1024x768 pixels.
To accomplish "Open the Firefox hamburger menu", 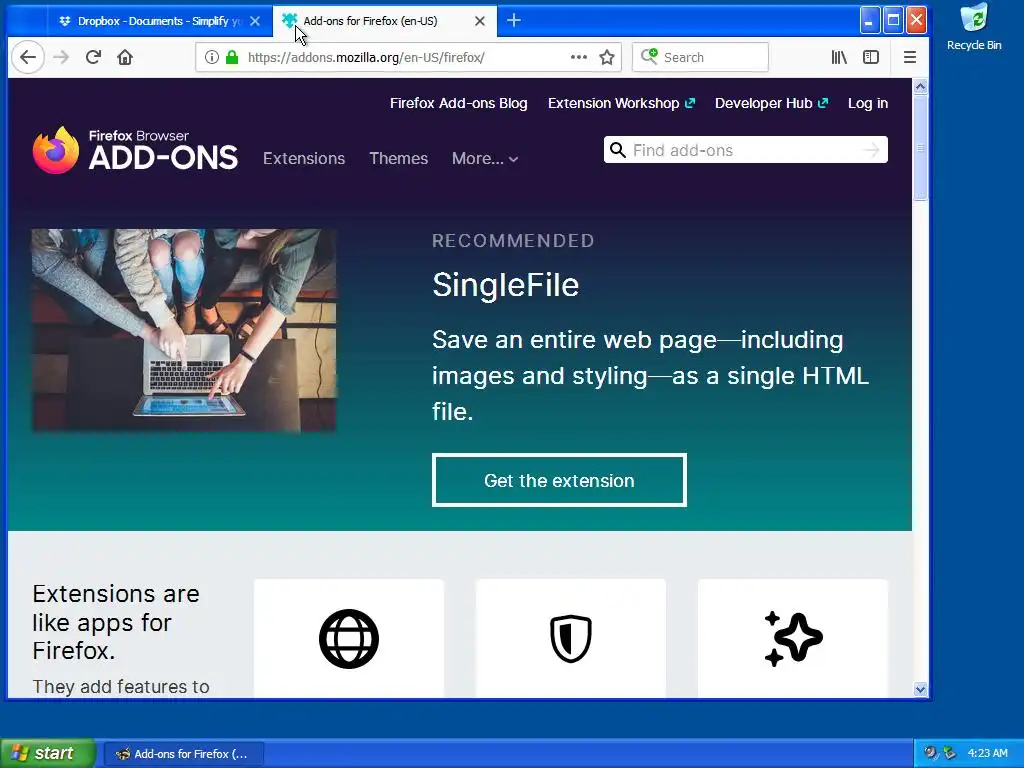I will coord(910,57).
